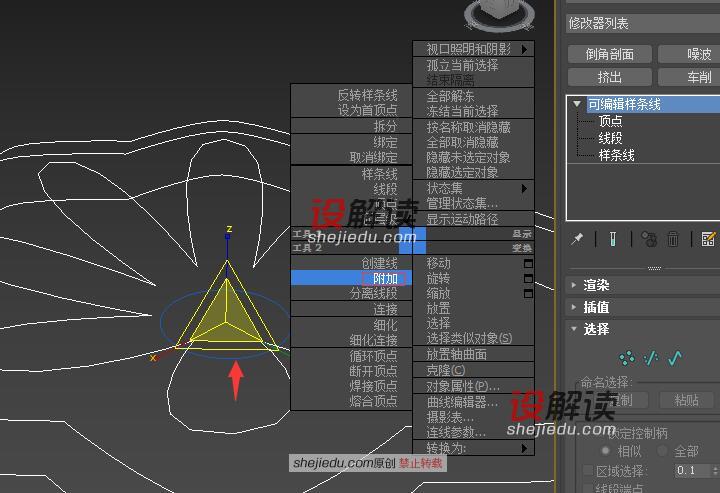Choose 克隆(C) in the menu
Viewport: 720px width, 493px height.
[x=473, y=370]
